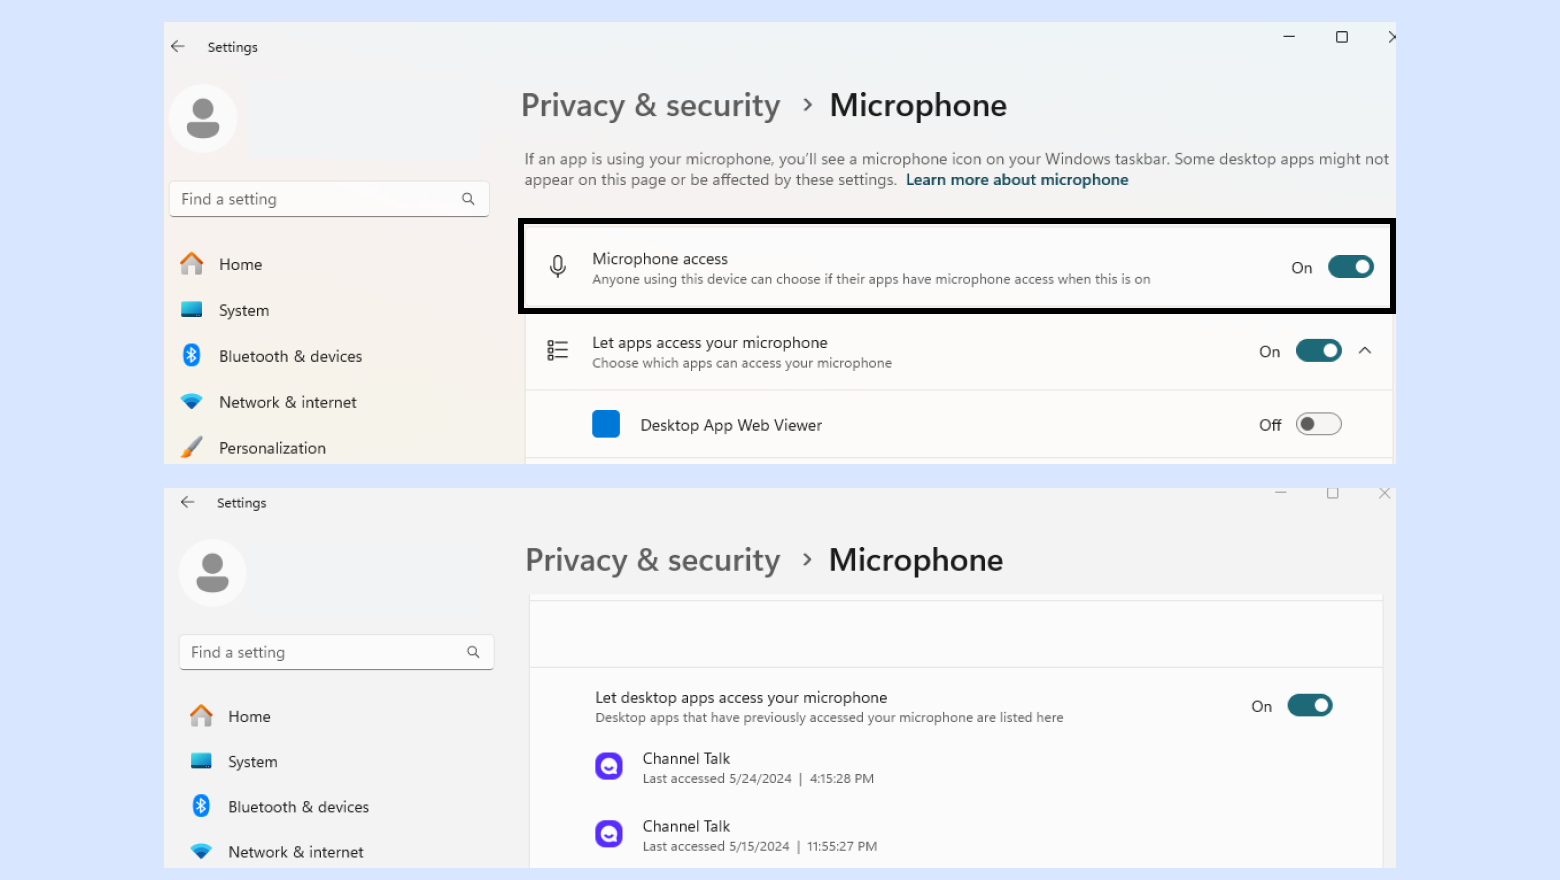
Task: Click the blue Desktop App Web Viewer icon
Action: (x=606, y=424)
